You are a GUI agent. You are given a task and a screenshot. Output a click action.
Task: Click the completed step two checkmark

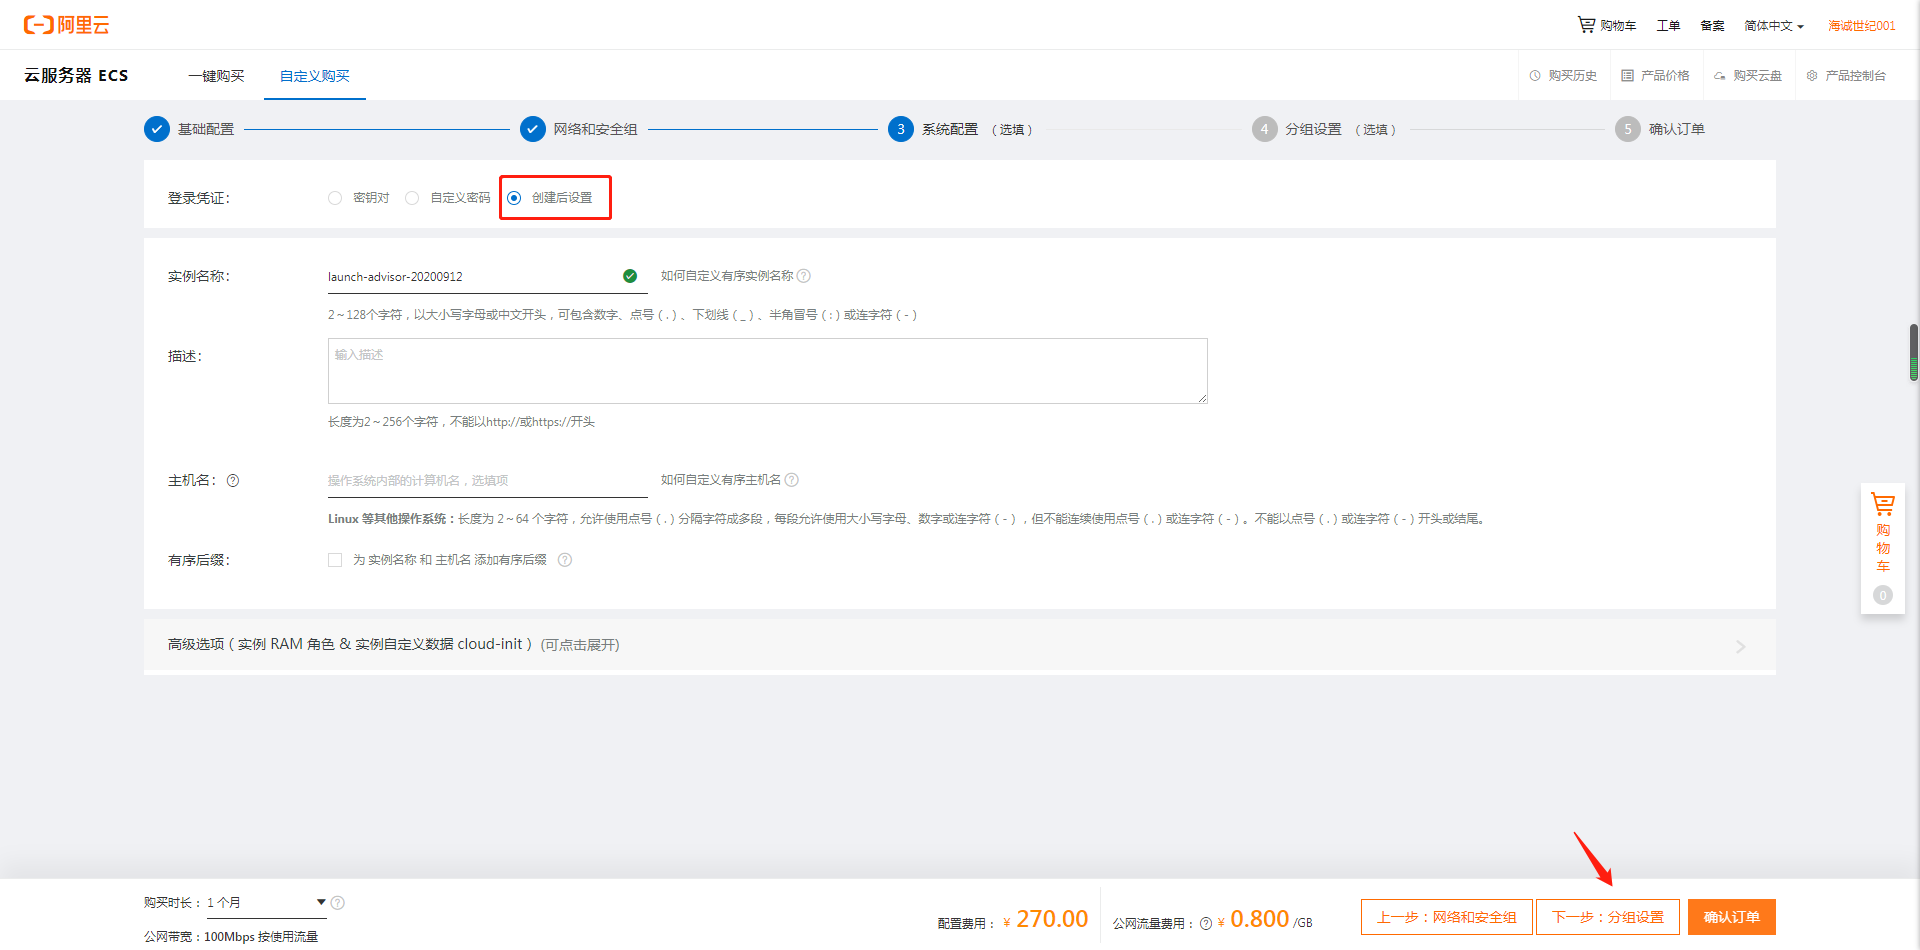[x=533, y=129]
